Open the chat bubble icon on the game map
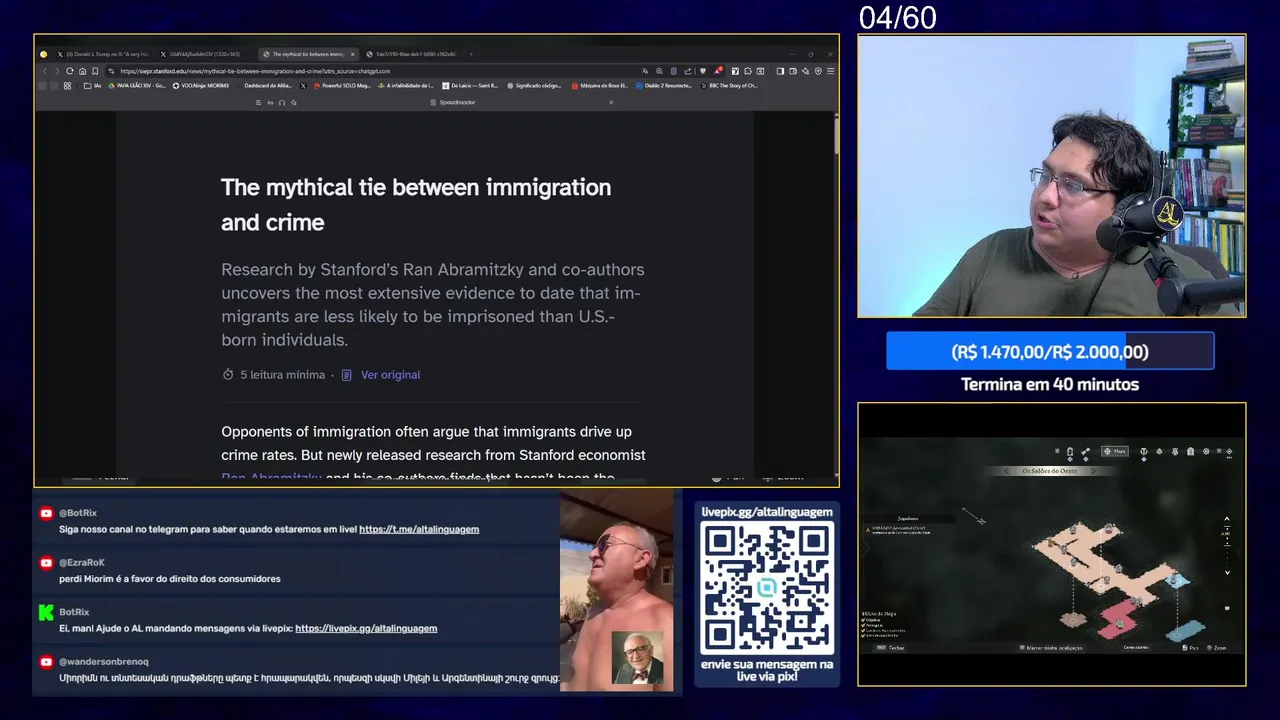This screenshot has height=720, width=1280. (1227, 608)
